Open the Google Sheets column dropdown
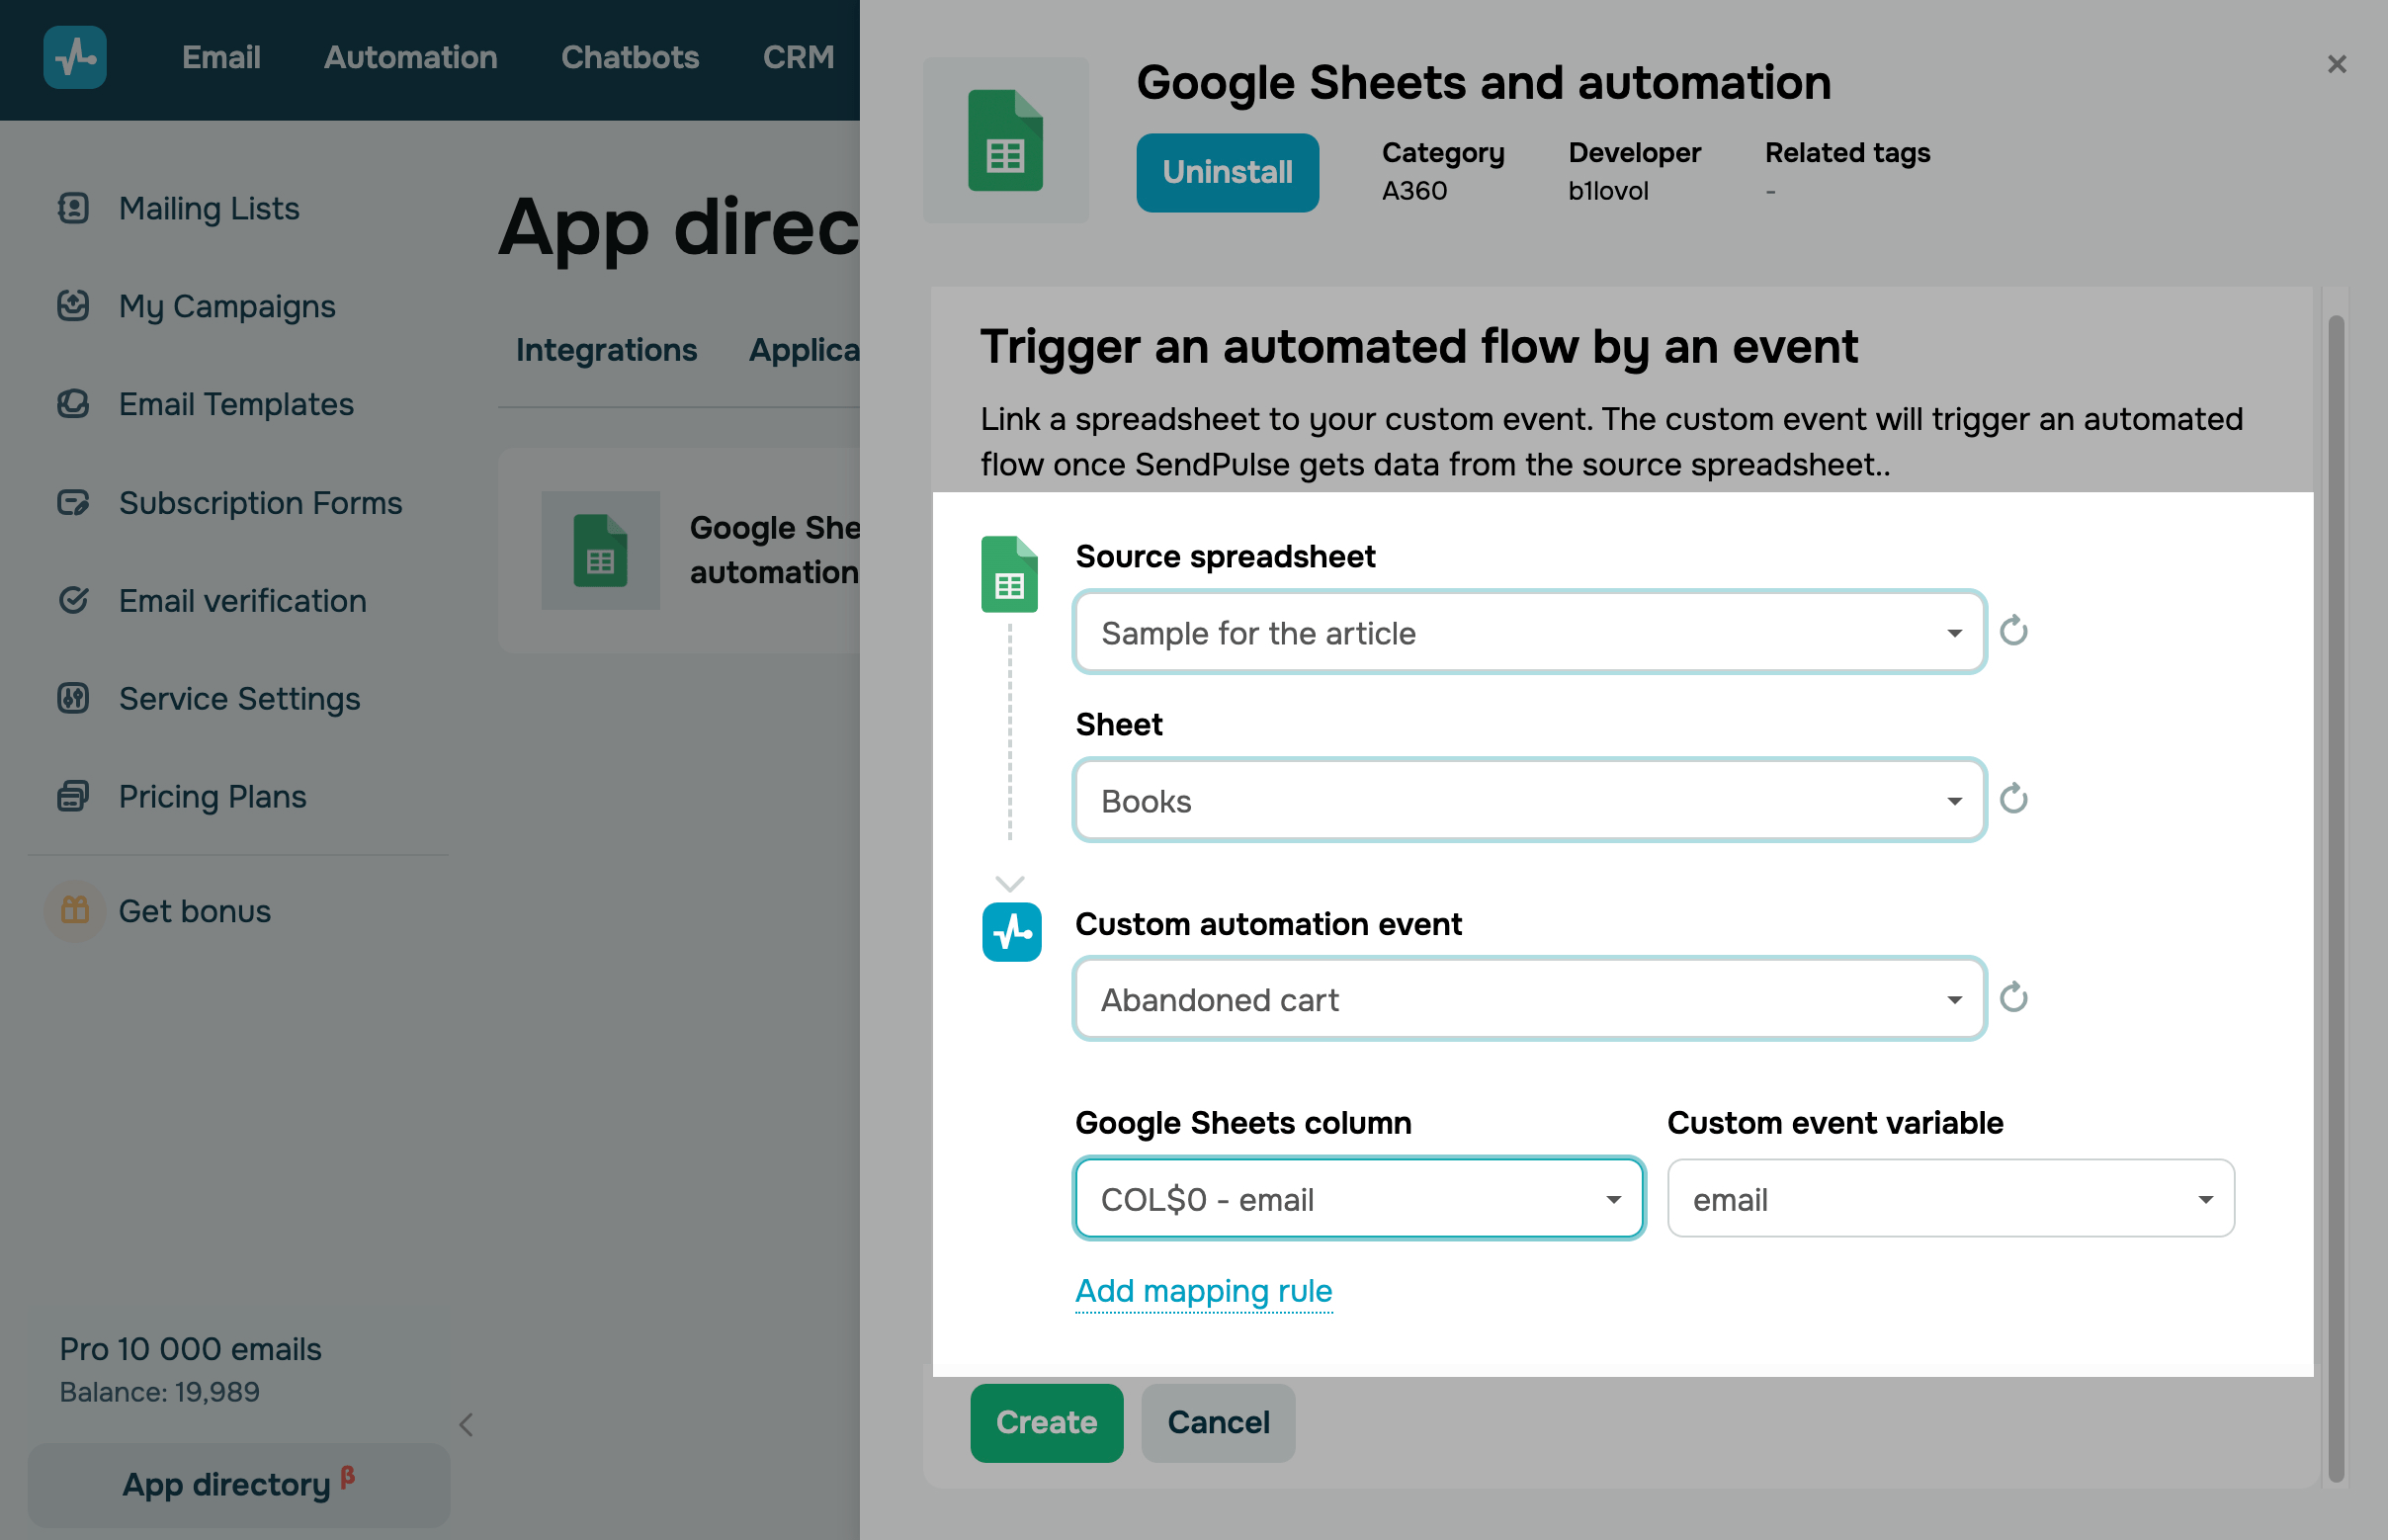 1358,1198
